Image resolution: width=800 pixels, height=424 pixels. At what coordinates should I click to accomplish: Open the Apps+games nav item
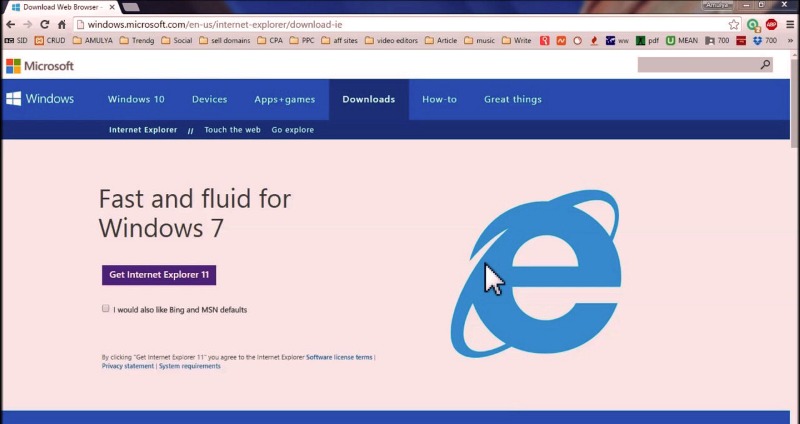click(x=285, y=99)
